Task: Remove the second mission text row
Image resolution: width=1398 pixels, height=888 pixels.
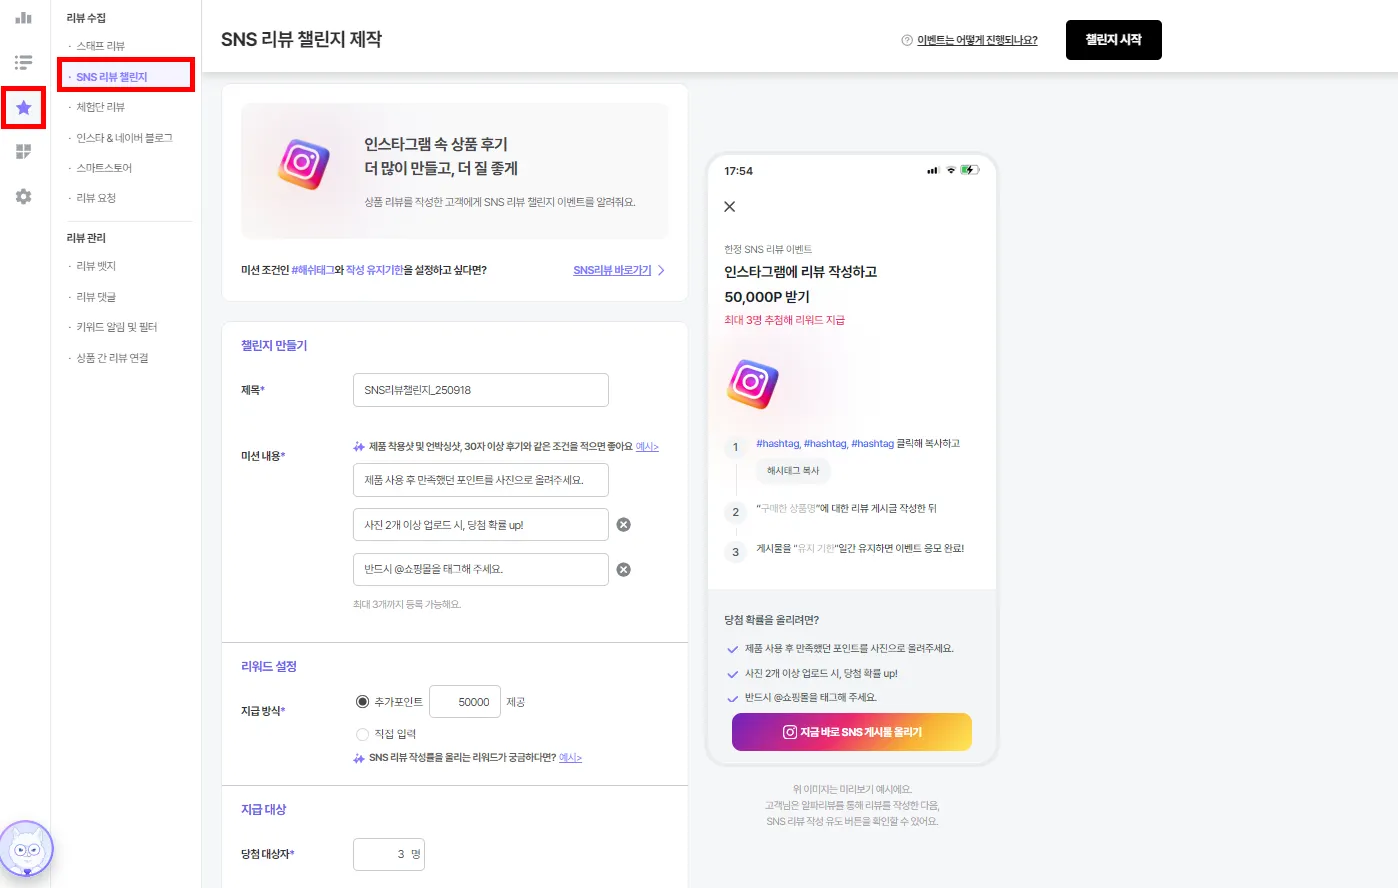Action: point(623,525)
